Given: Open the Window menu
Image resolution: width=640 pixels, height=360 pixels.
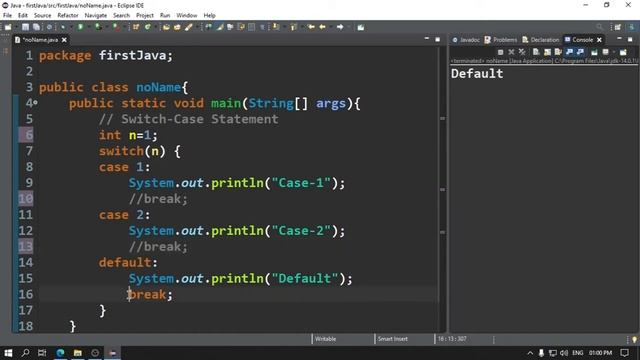Looking at the screenshot, I should (x=187, y=15).
